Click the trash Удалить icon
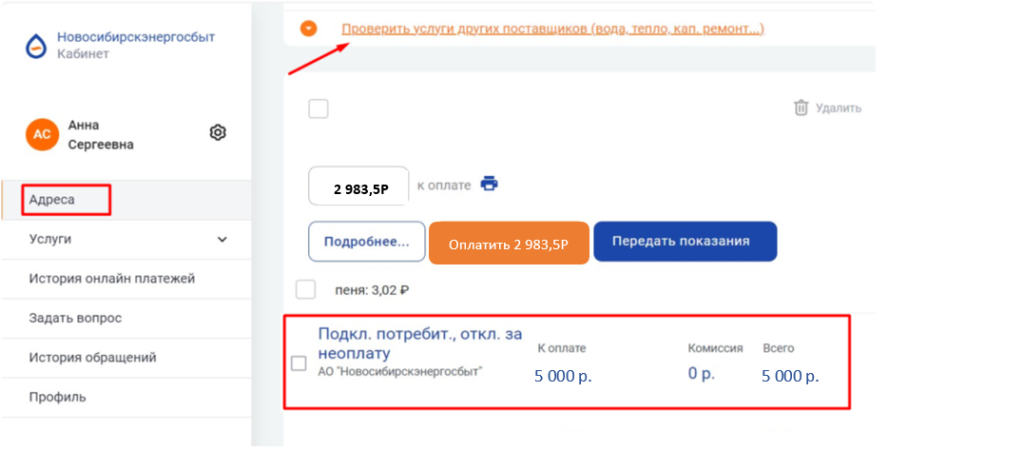This screenshot has width=1024, height=451. pos(800,107)
